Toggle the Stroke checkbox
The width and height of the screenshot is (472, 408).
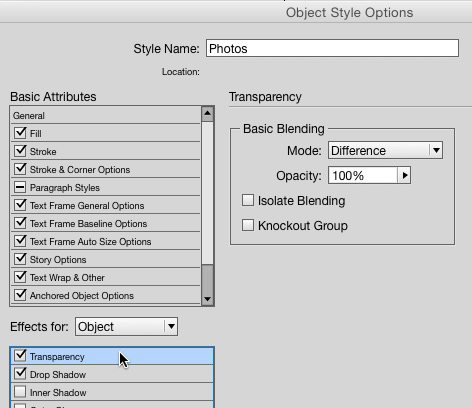tap(20, 151)
